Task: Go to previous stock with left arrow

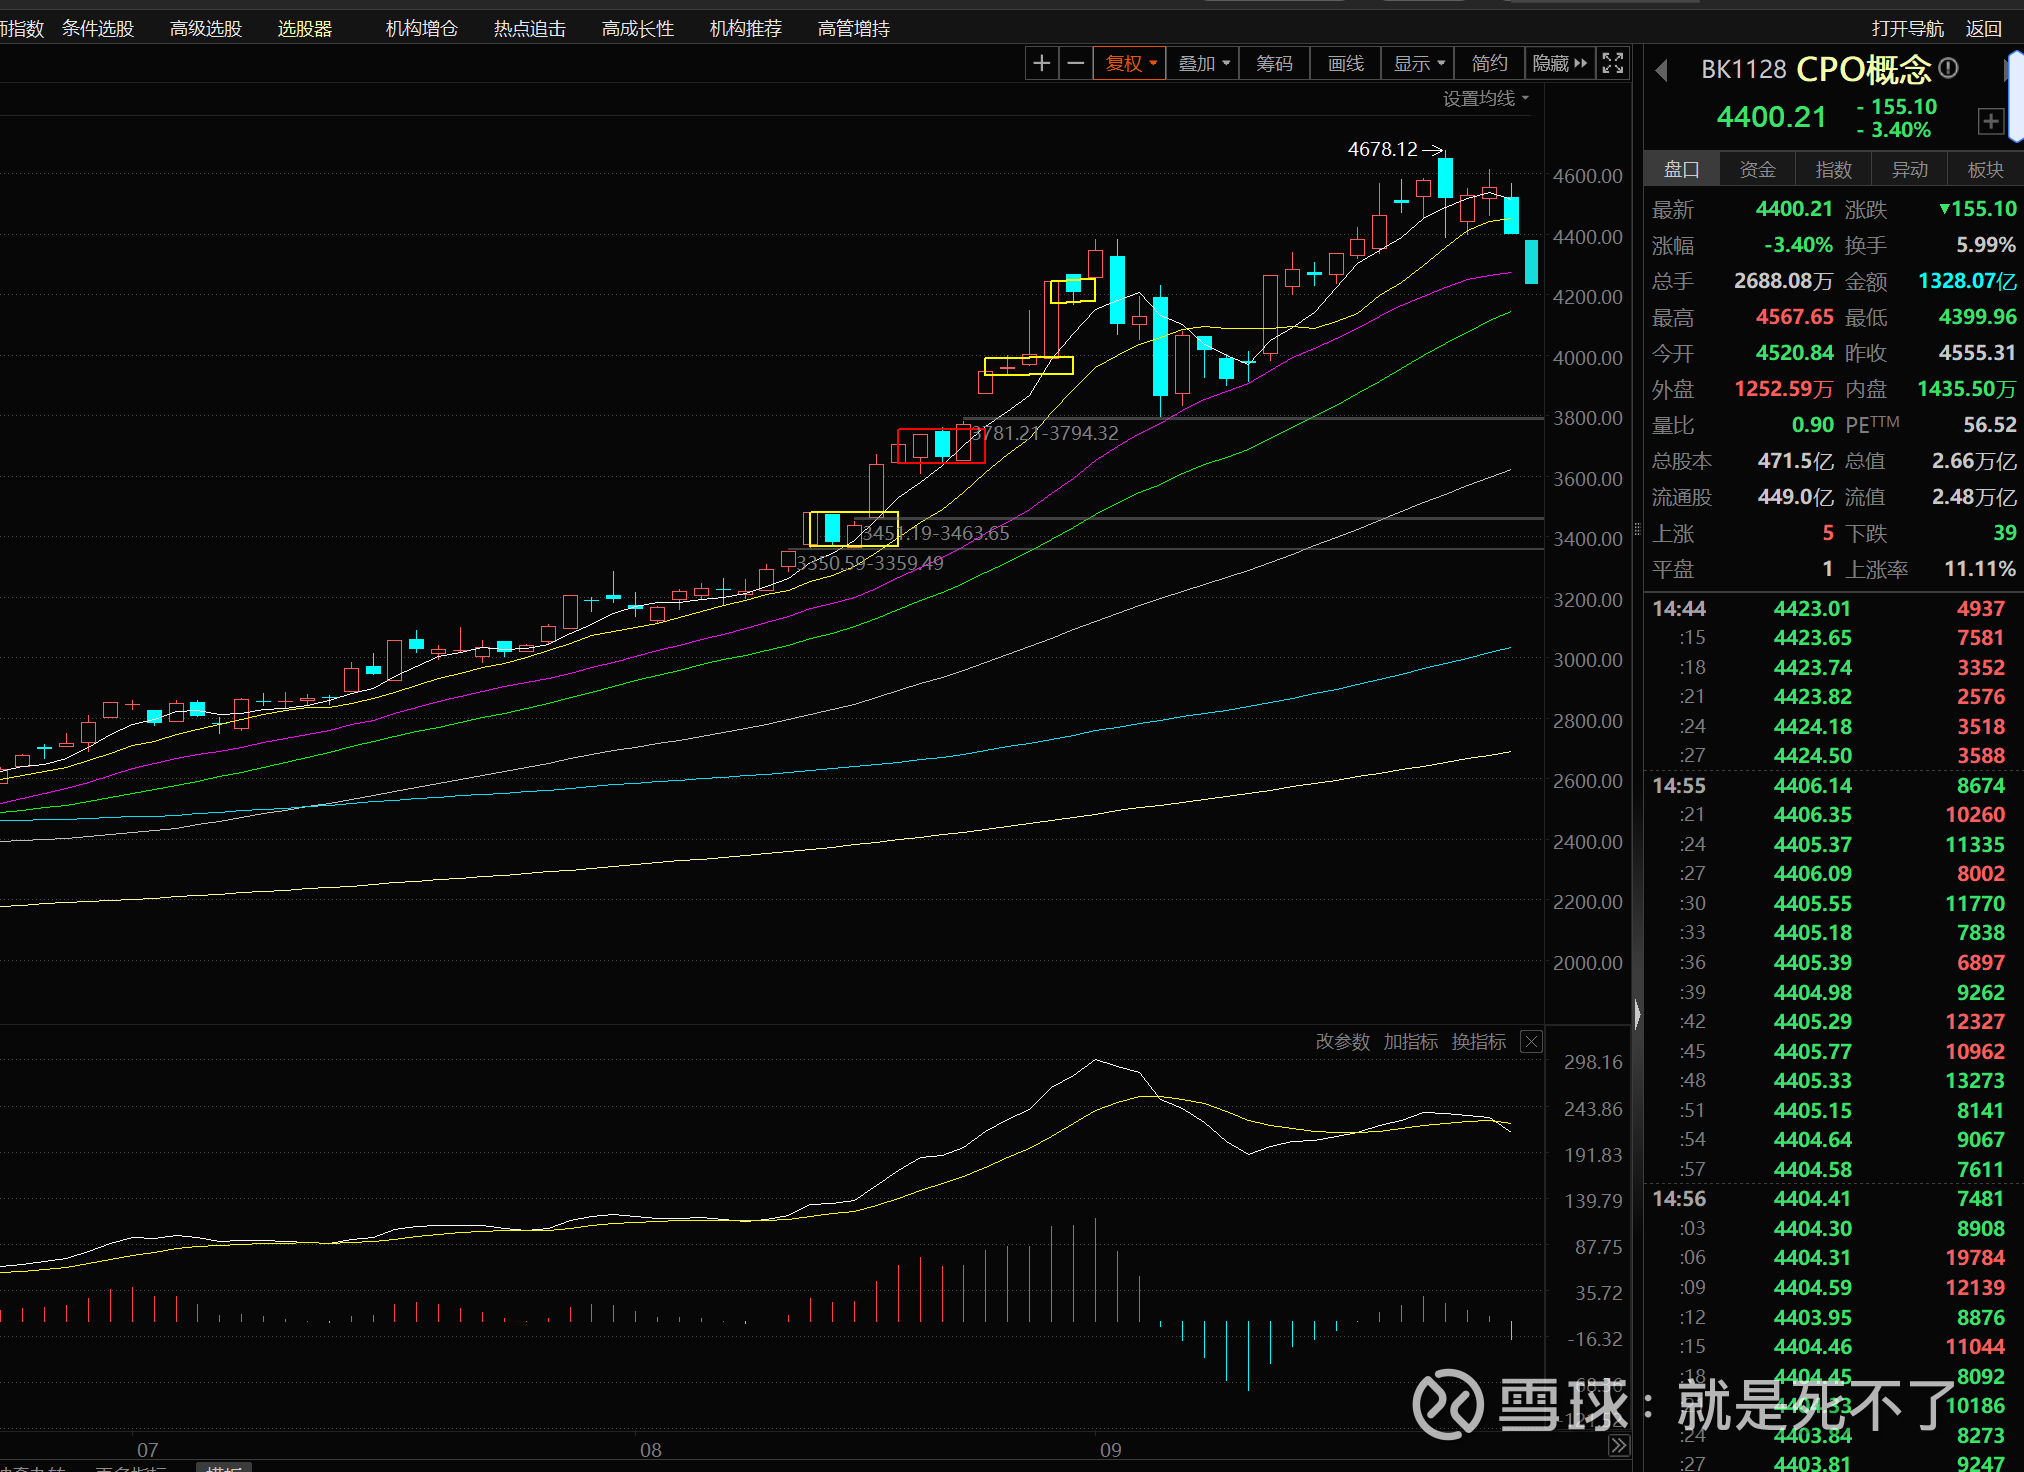Action: (x=1661, y=71)
